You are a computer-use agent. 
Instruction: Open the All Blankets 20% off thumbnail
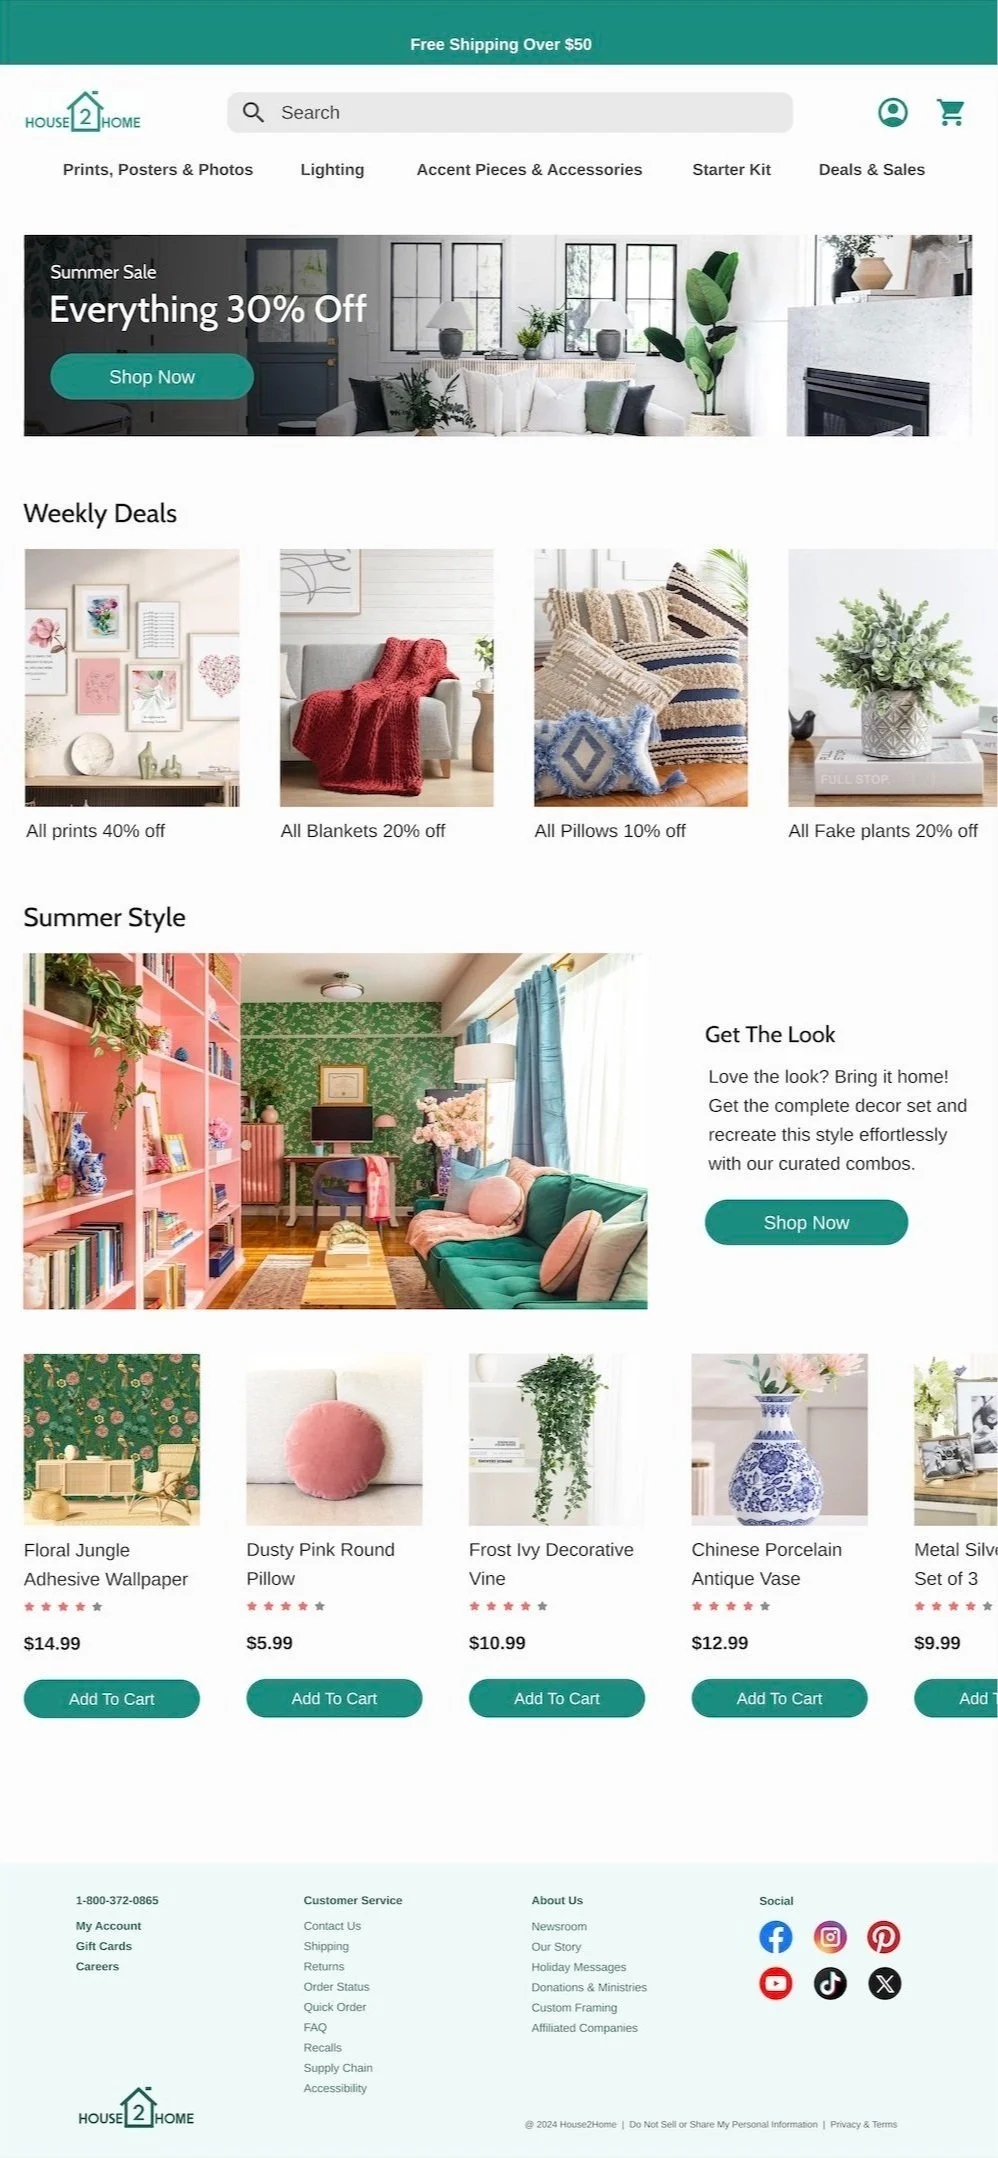coord(387,678)
